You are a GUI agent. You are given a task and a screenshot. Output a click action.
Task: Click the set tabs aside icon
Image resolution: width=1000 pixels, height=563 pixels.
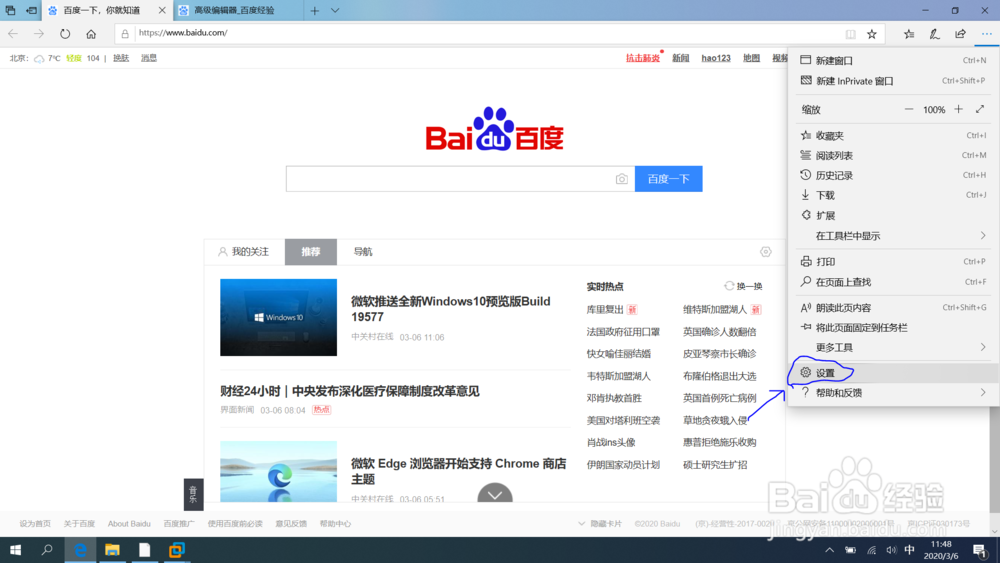pos(31,11)
